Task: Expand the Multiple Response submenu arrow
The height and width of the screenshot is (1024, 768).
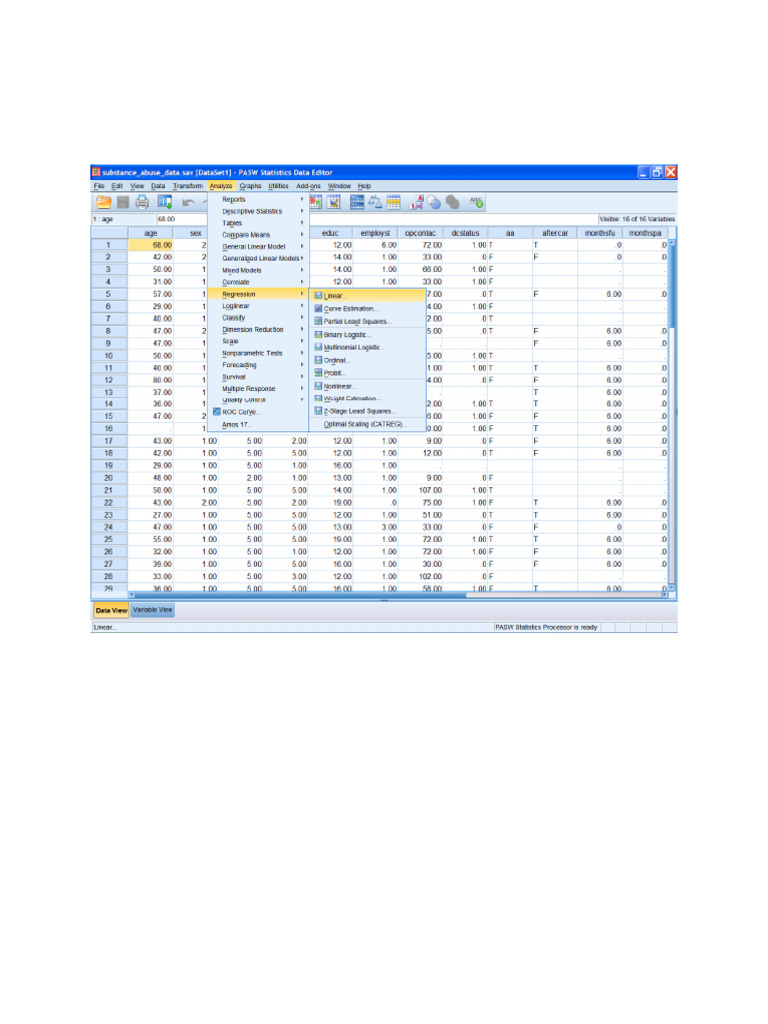Action: (302, 389)
